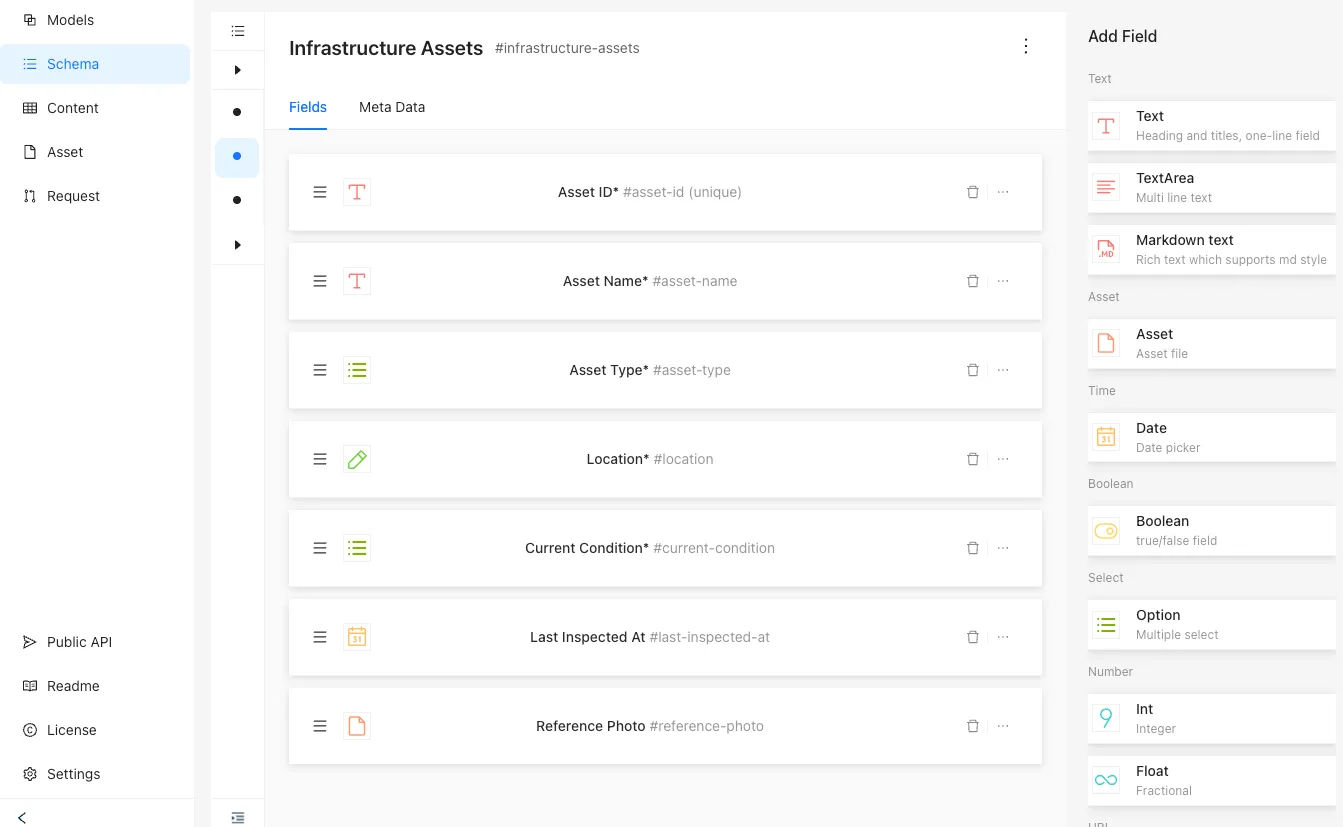Open Public API page

coord(95,642)
